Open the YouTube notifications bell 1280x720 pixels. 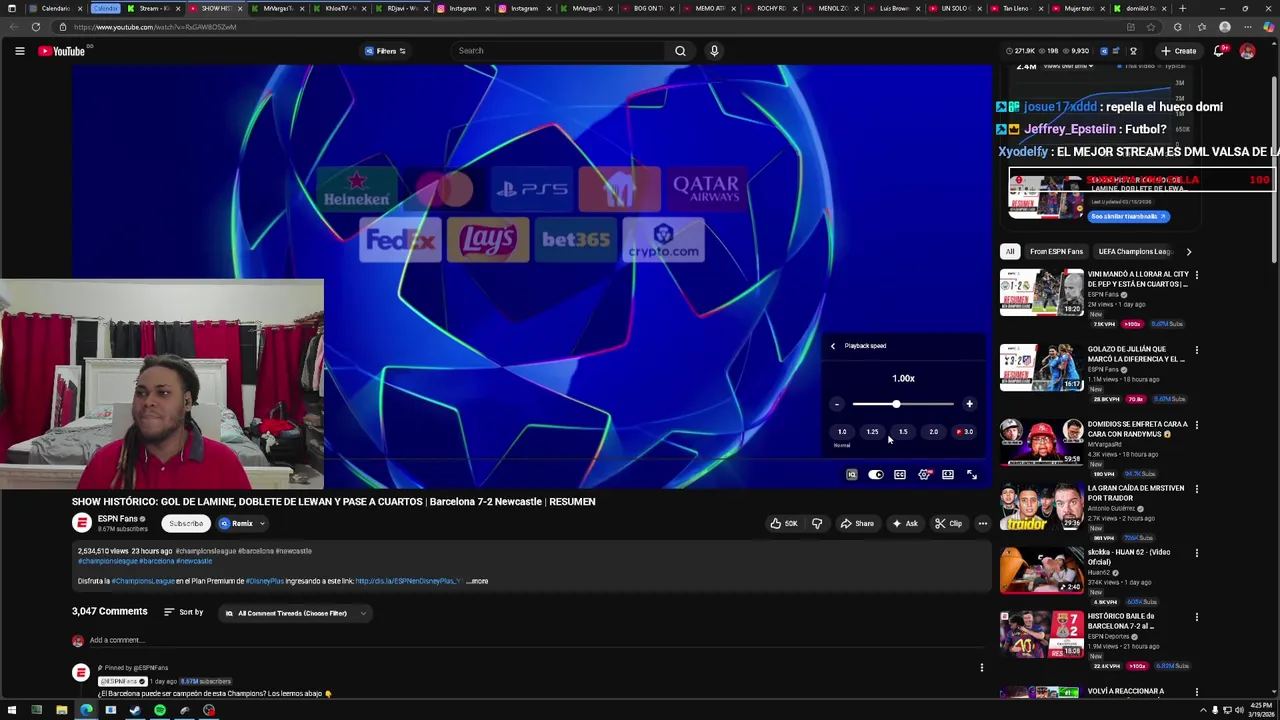click(1219, 51)
